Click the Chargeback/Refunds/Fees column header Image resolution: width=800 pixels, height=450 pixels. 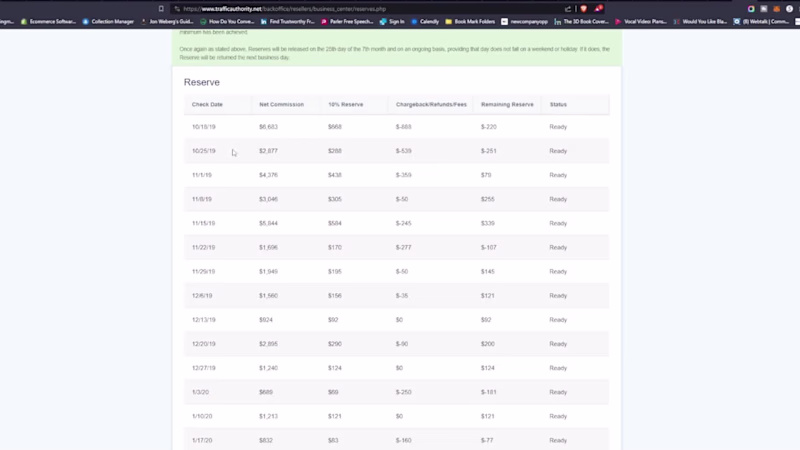431,104
